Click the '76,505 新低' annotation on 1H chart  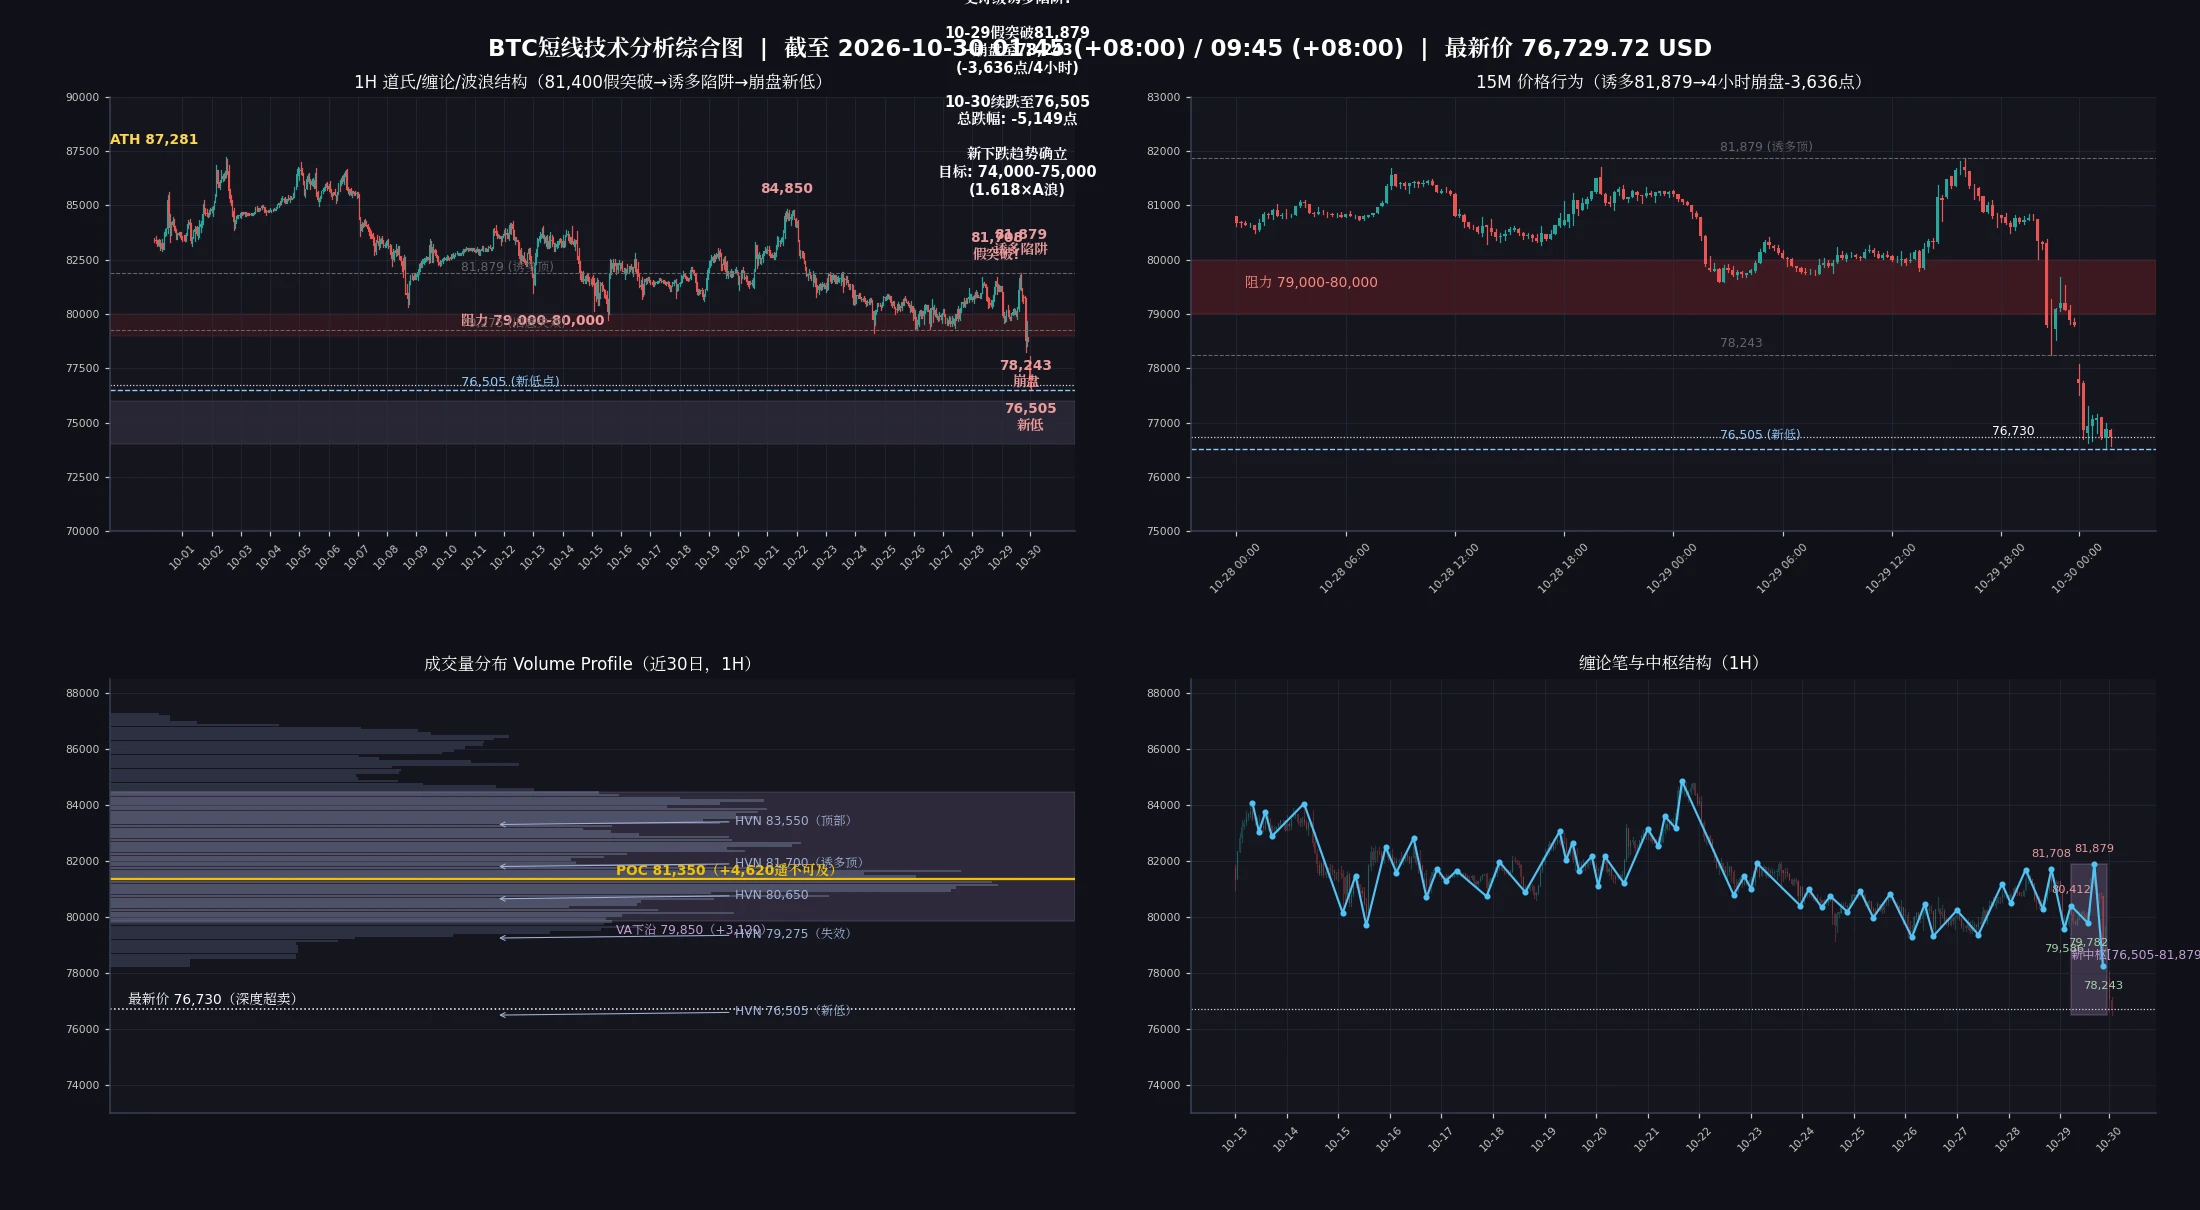point(1031,416)
